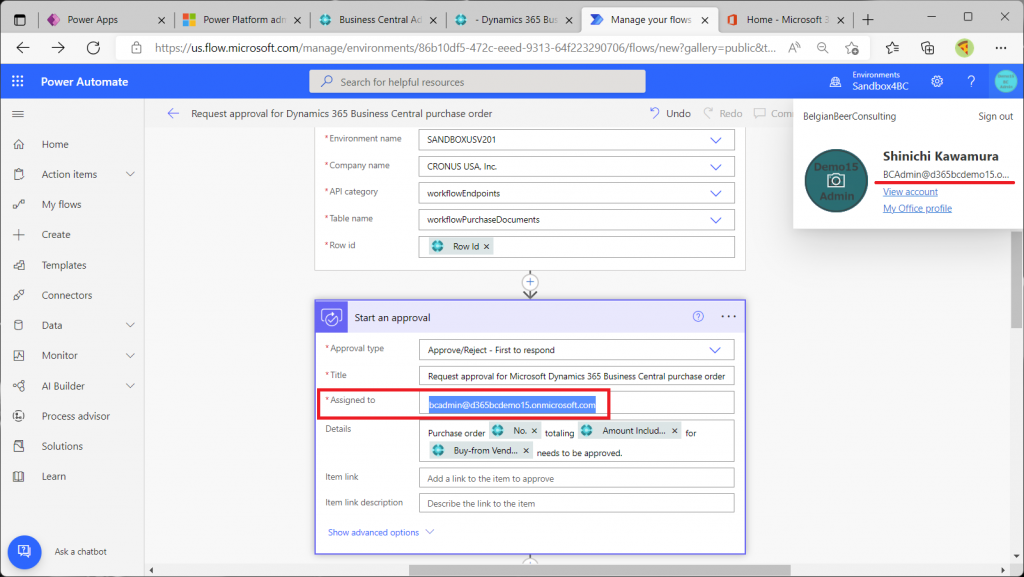Switch to the Dynamics 365 Business tab

pos(513,20)
